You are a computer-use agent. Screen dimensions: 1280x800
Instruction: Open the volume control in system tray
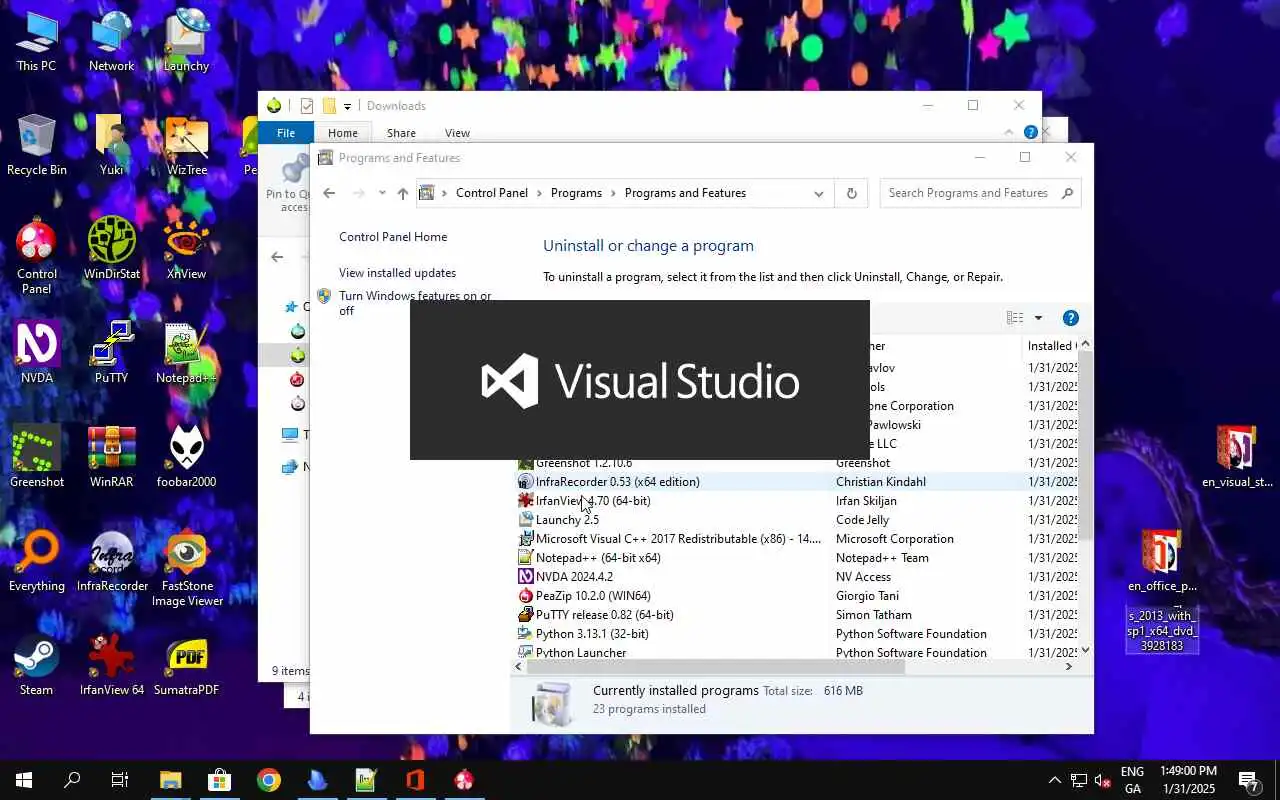tap(1103, 780)
